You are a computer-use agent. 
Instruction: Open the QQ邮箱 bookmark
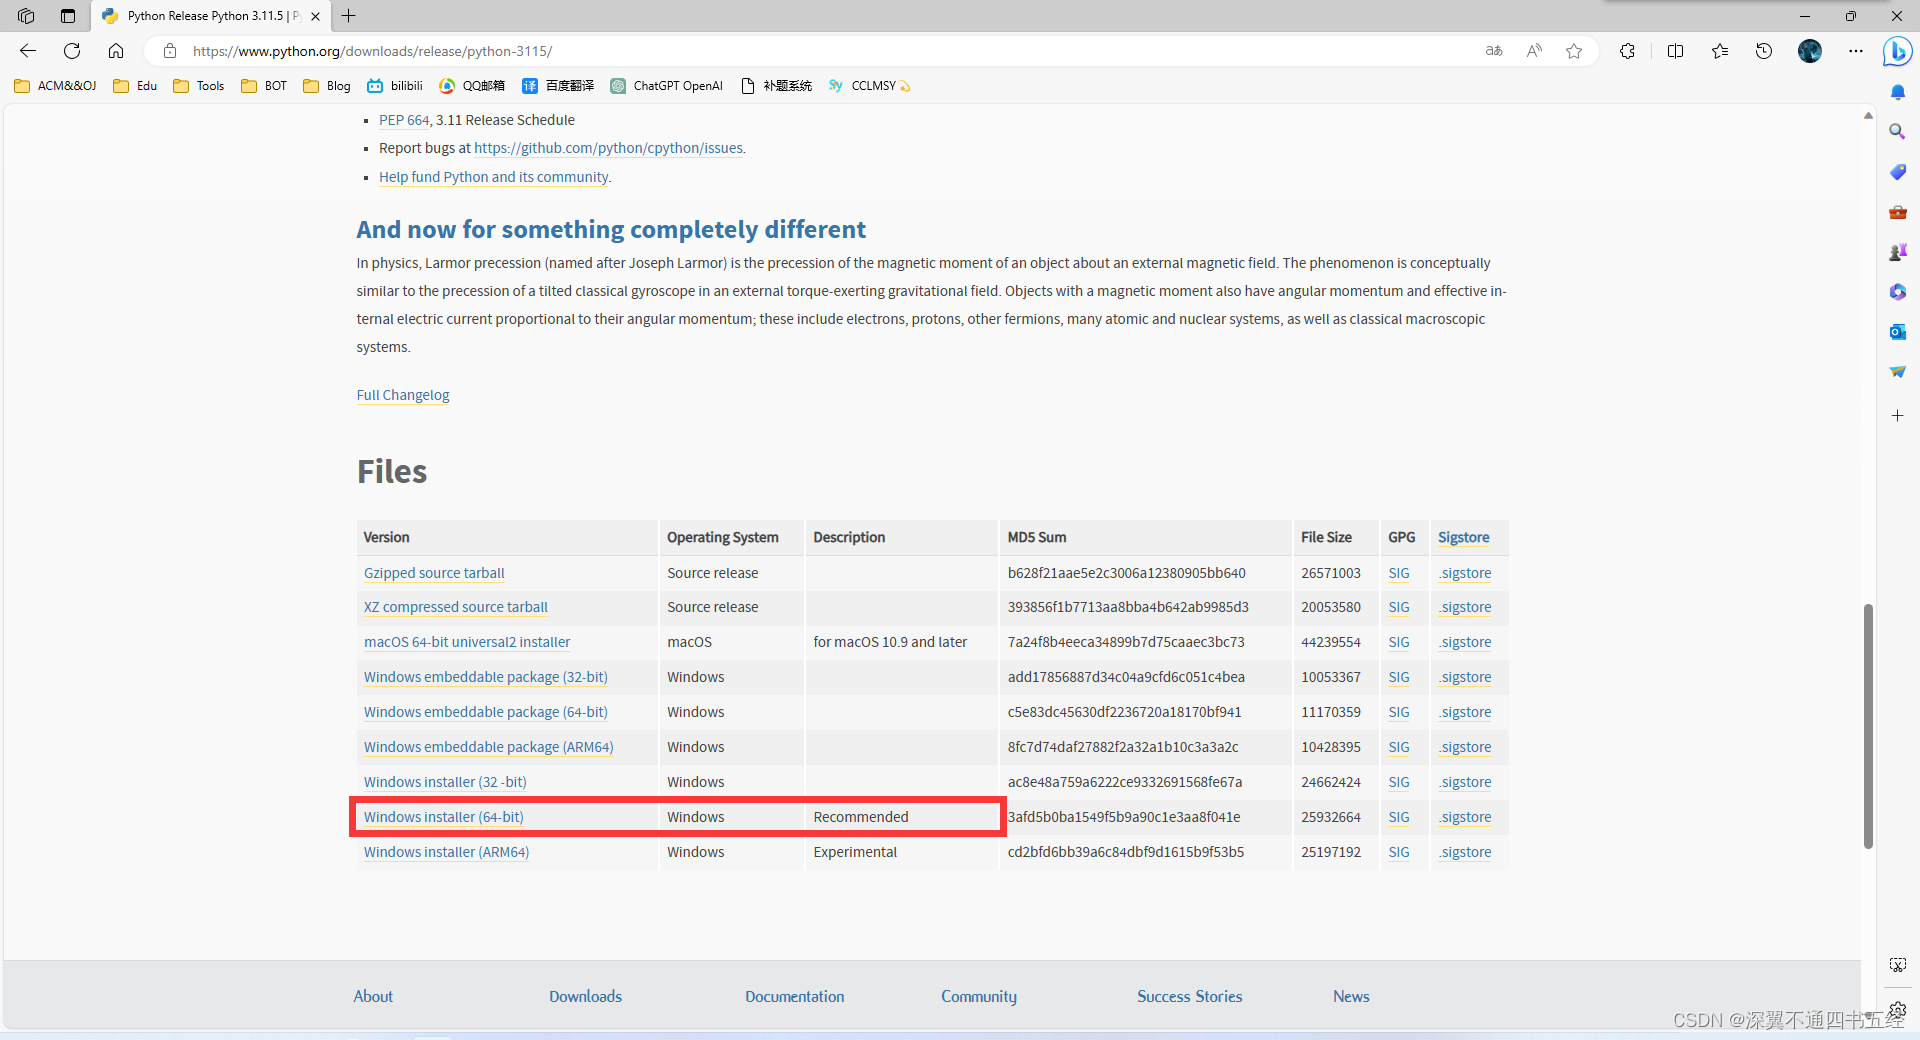472,86
